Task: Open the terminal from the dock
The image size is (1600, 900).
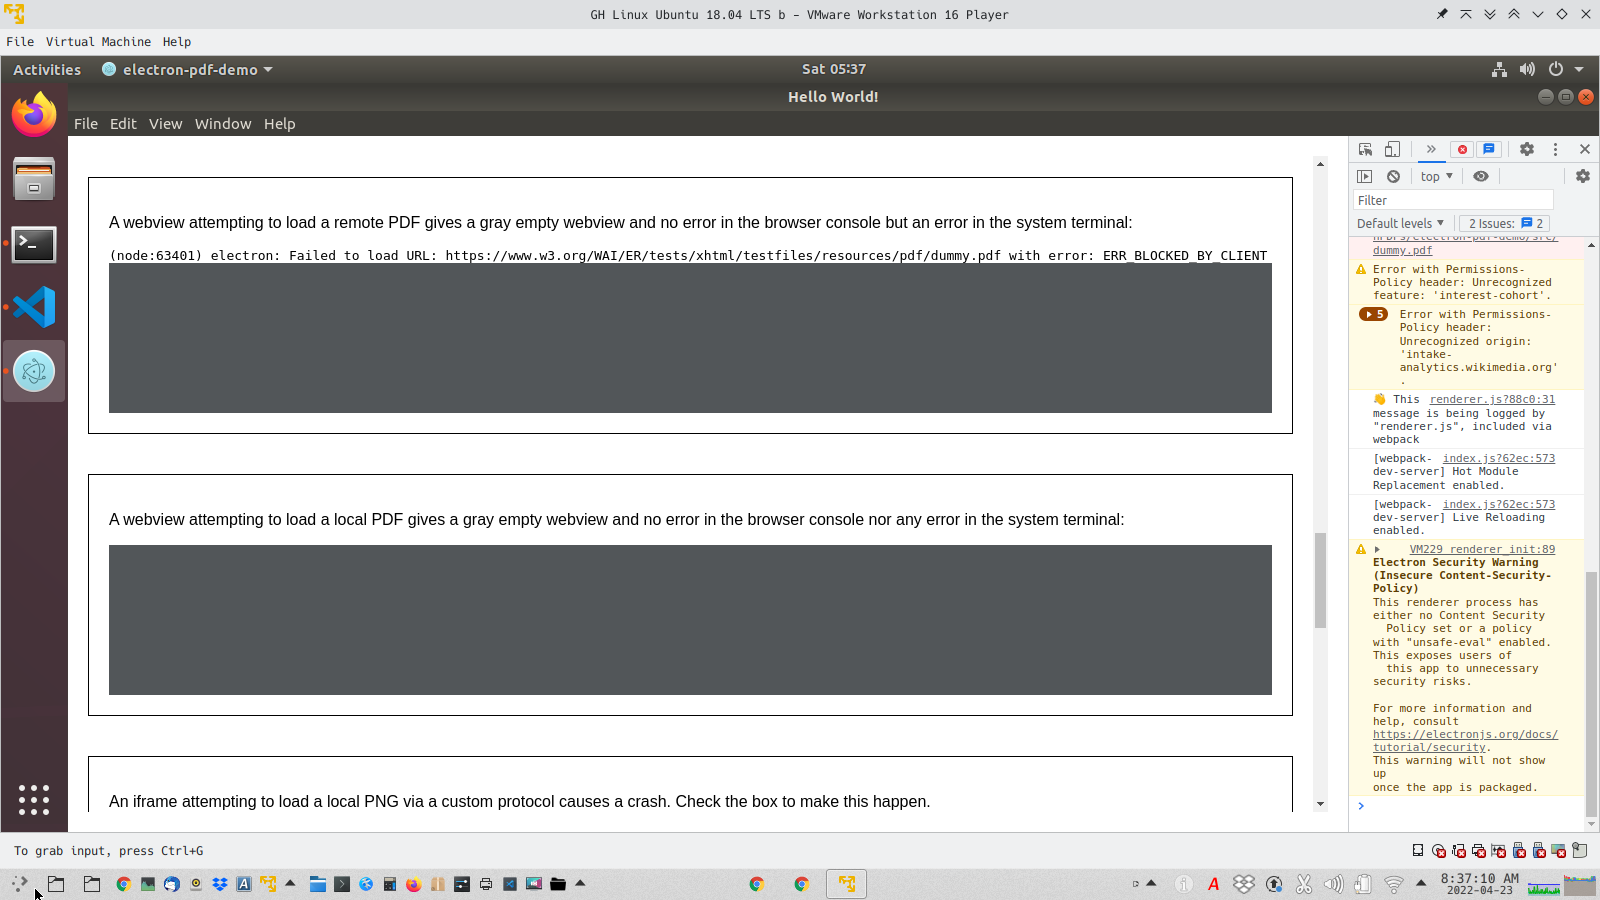Action: click(x=33, y=244)
